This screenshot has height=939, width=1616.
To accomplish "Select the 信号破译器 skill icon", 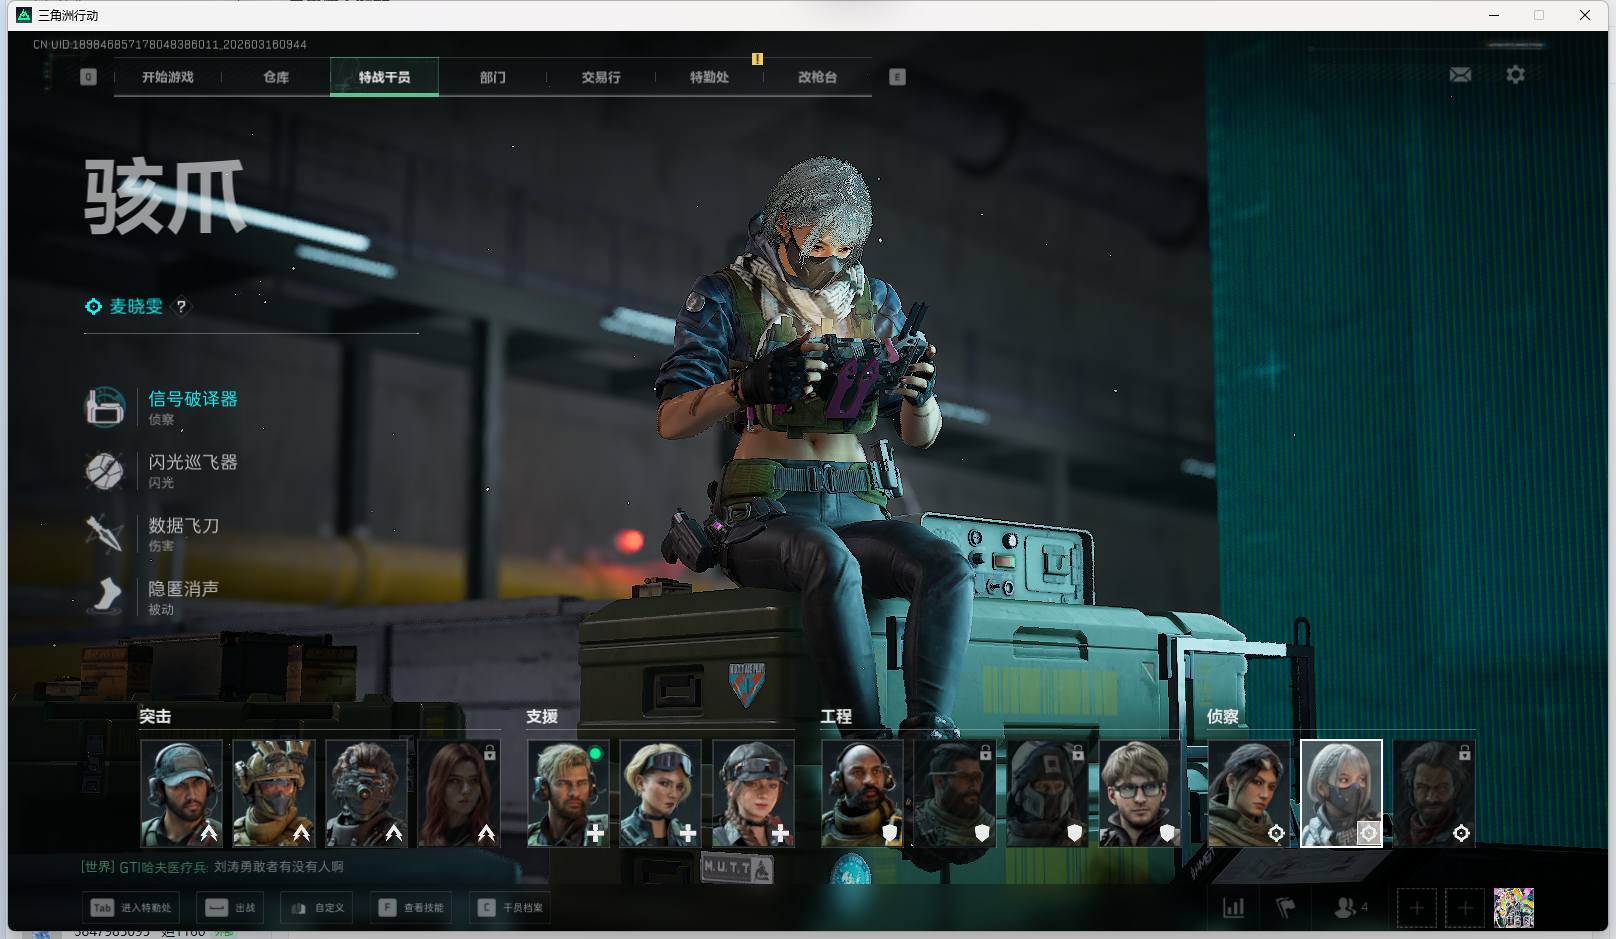I will point(105,407).
